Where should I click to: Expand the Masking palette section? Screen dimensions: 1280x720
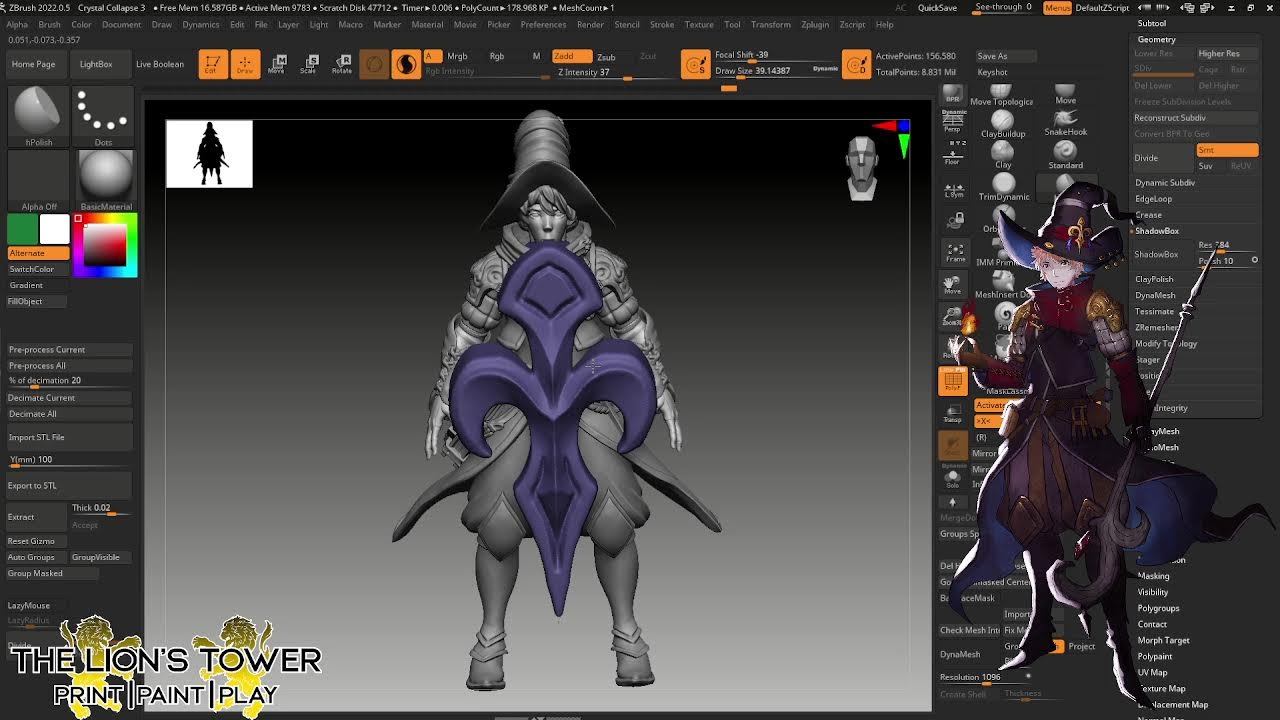1153,576
